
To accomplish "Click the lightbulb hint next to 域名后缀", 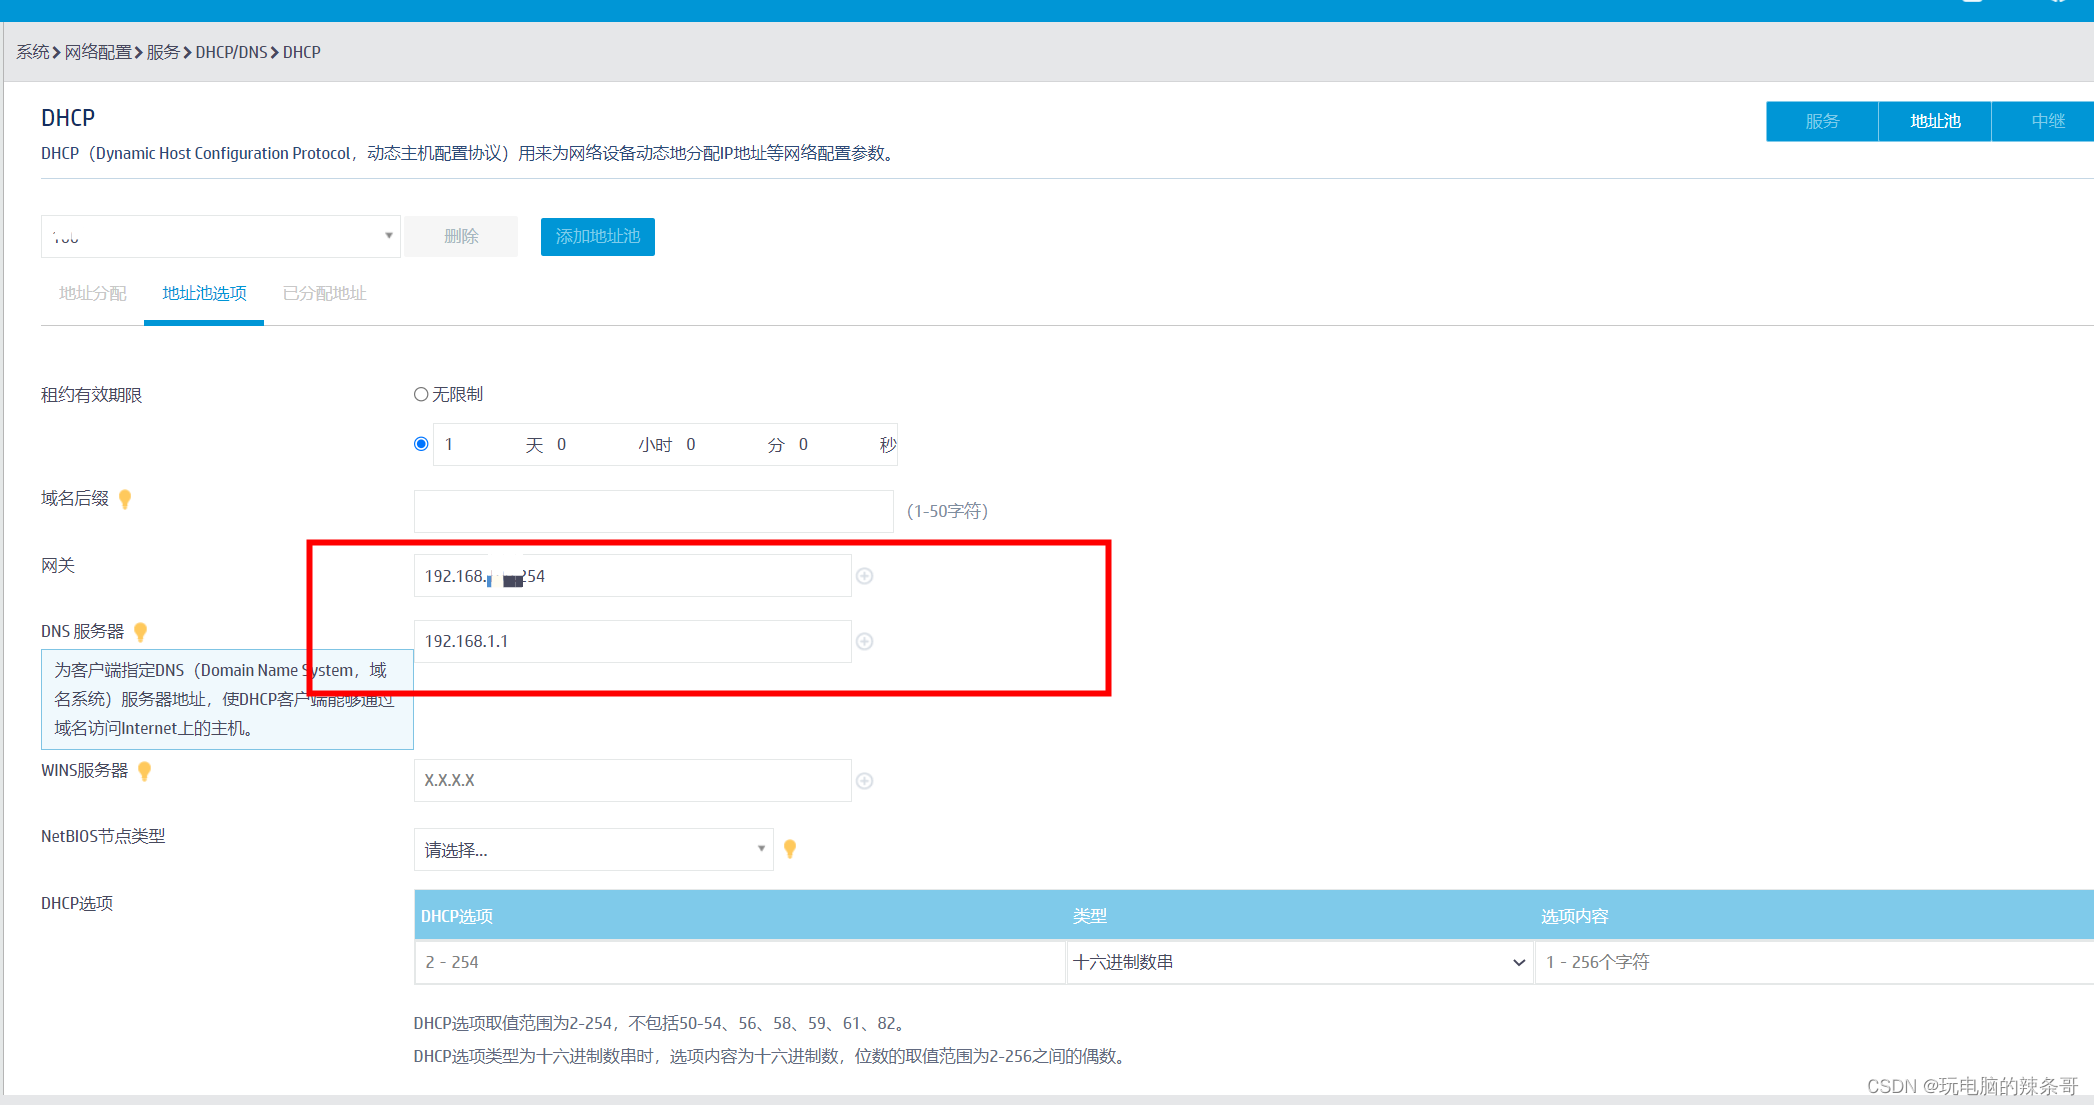I will pos(125,499).
